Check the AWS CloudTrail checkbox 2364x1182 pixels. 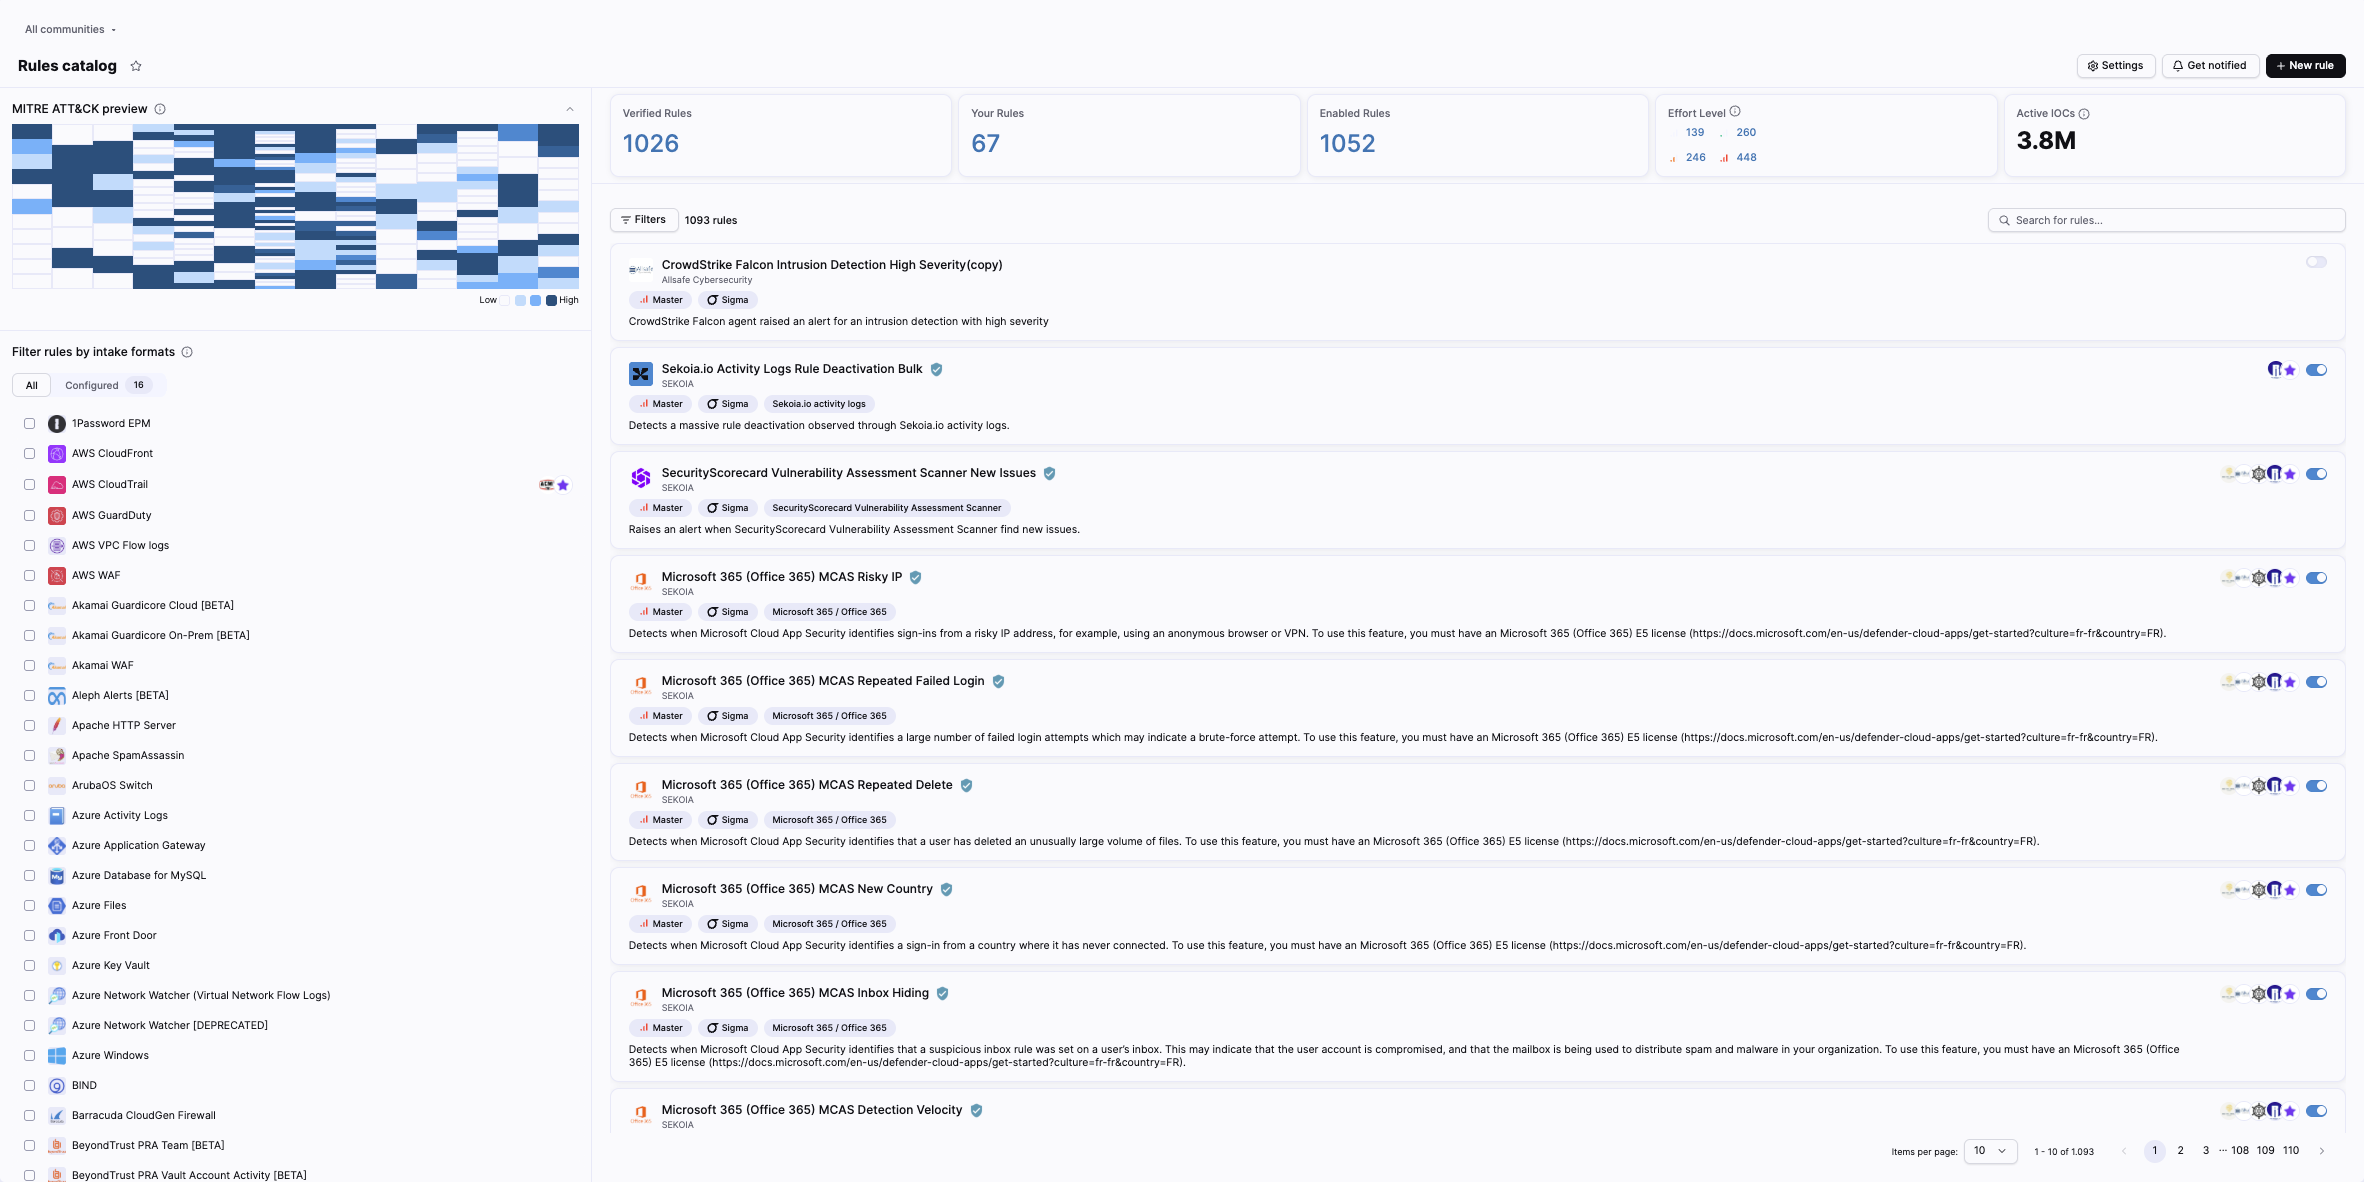point(30,485)
